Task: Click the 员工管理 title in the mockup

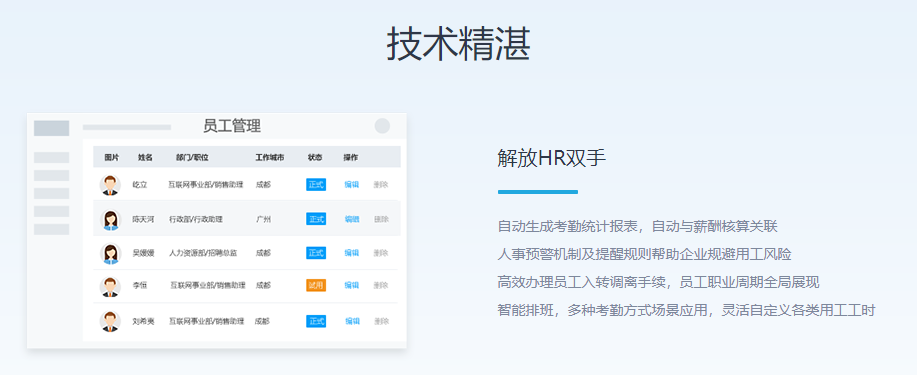Action: click(232, 126)
